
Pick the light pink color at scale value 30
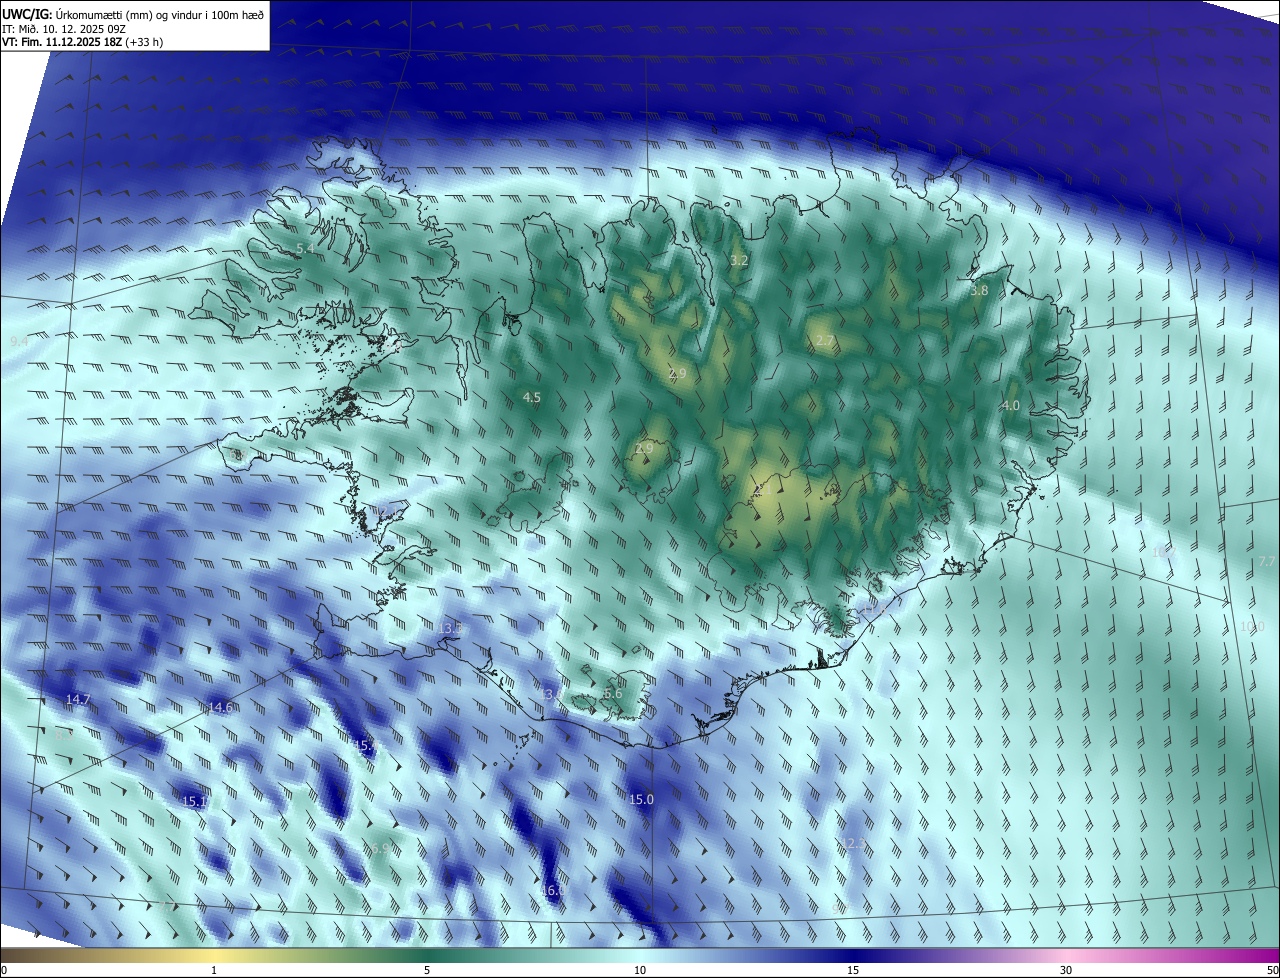coord(1066,955)
